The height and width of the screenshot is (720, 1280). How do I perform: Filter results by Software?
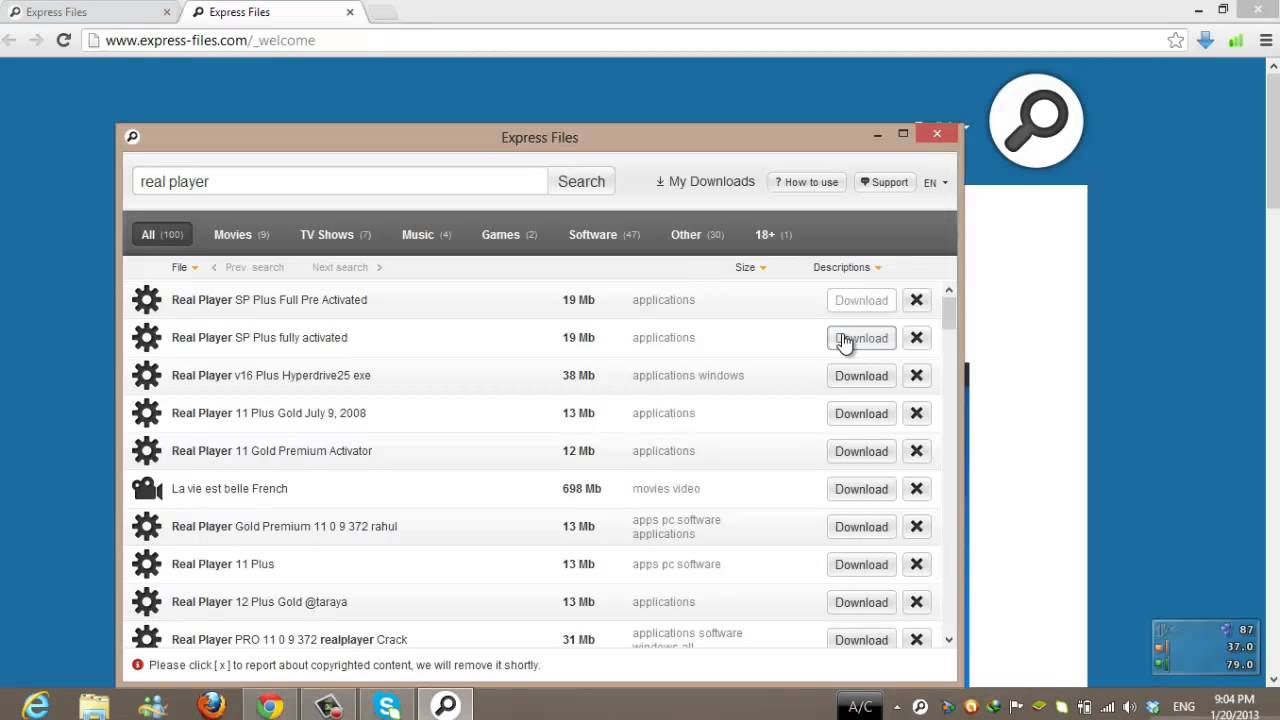[x=604, y=235]
